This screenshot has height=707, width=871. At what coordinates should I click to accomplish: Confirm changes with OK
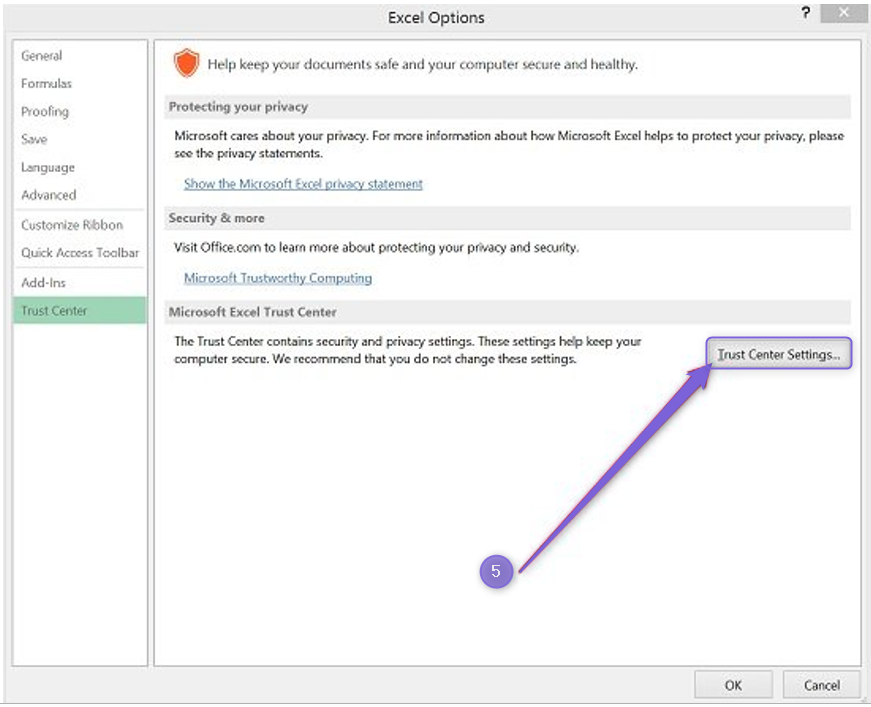(x=733, y=685)
